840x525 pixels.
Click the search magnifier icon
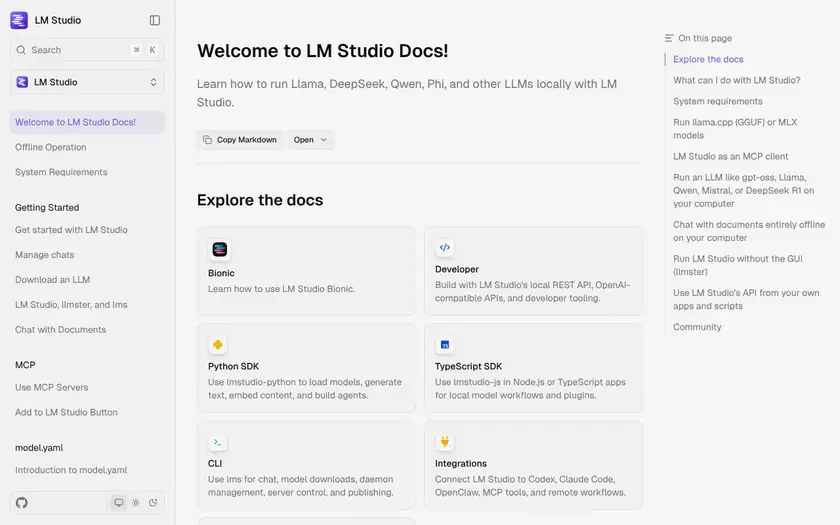pyautogui.click(x=21, y=50)
